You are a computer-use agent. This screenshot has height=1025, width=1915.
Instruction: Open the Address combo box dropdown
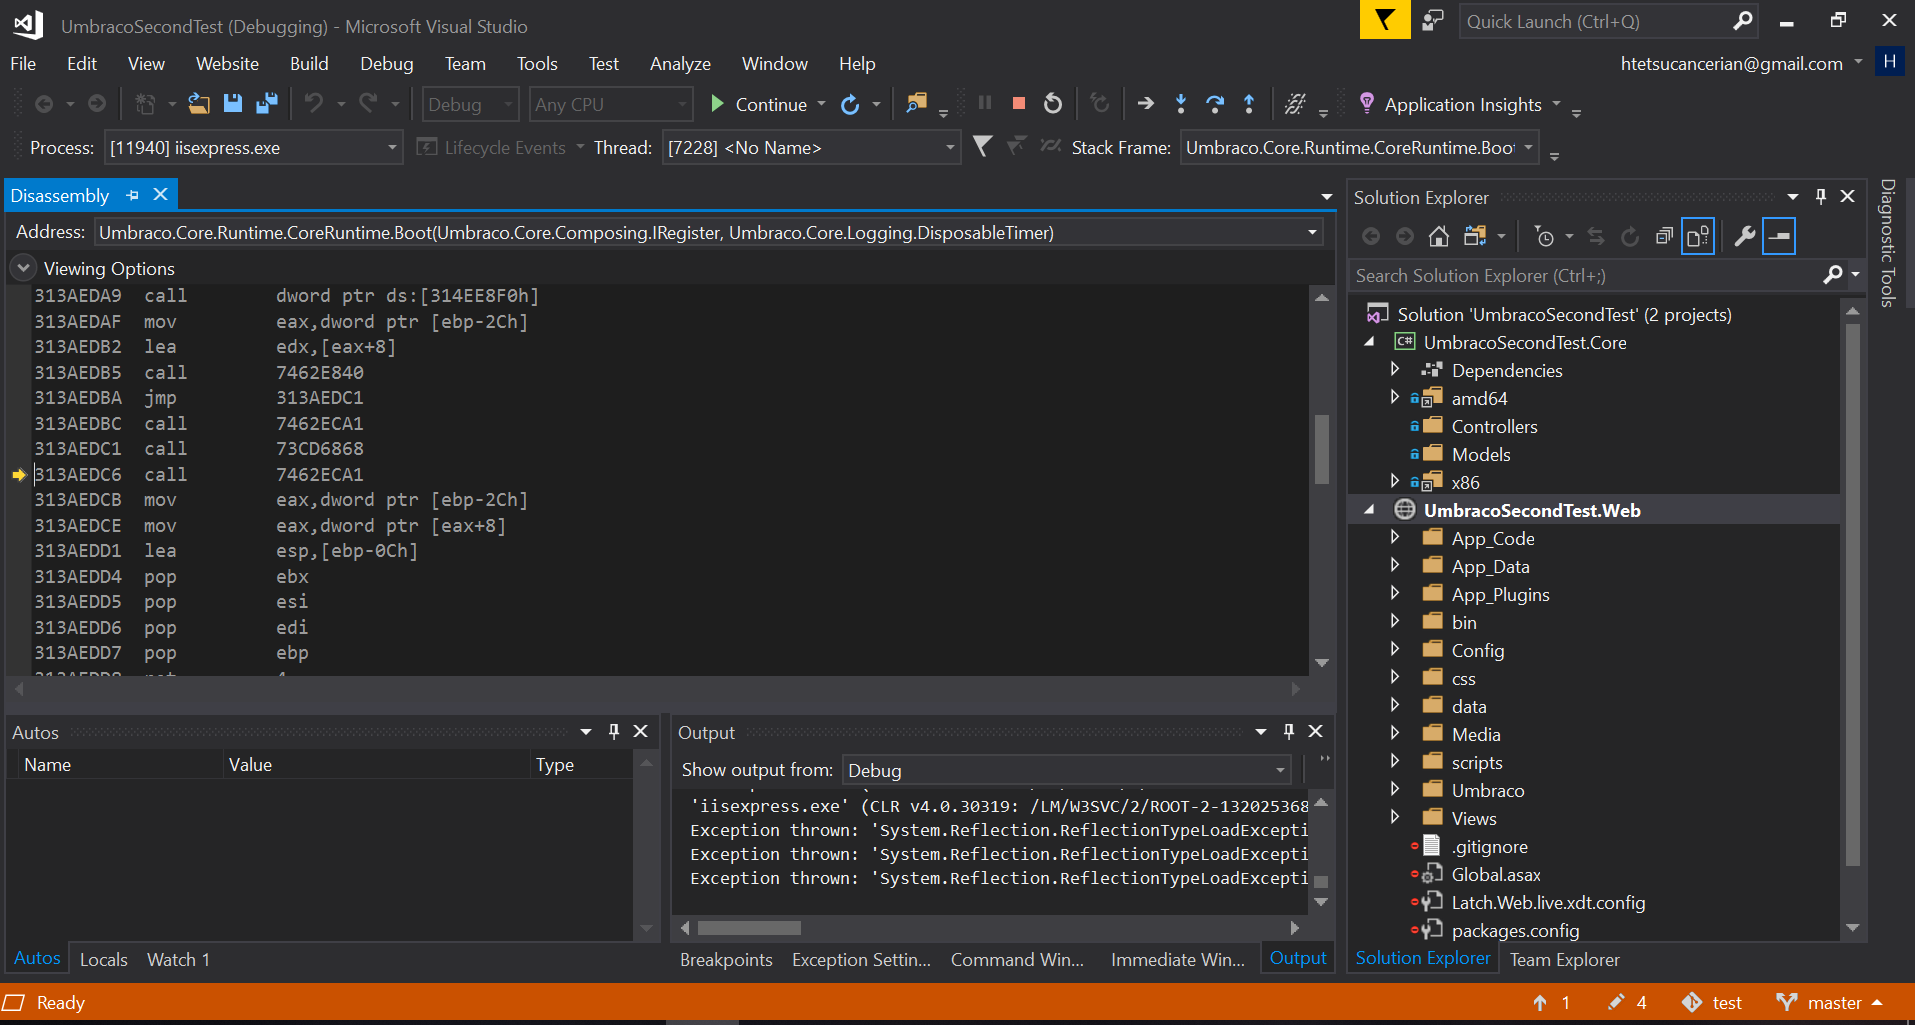(1312, 233)
